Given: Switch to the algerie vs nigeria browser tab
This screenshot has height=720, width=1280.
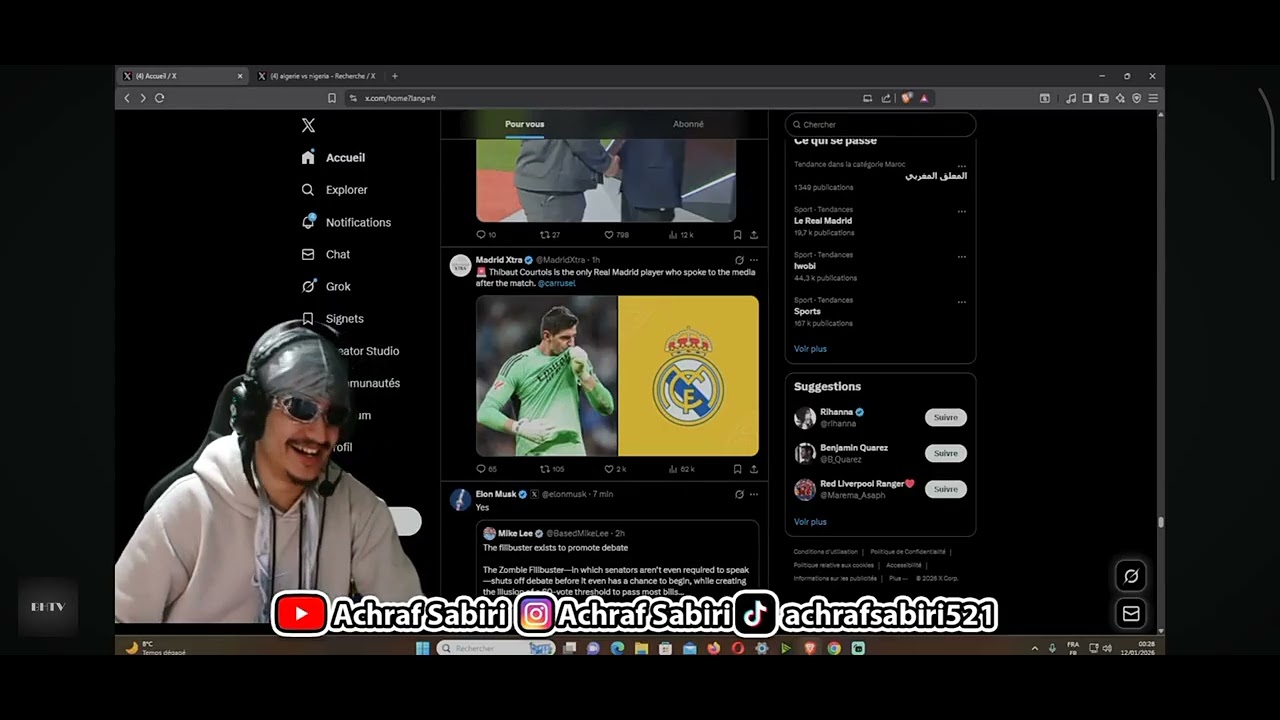Looking at the screenshot, I should [x=317, y=76].
